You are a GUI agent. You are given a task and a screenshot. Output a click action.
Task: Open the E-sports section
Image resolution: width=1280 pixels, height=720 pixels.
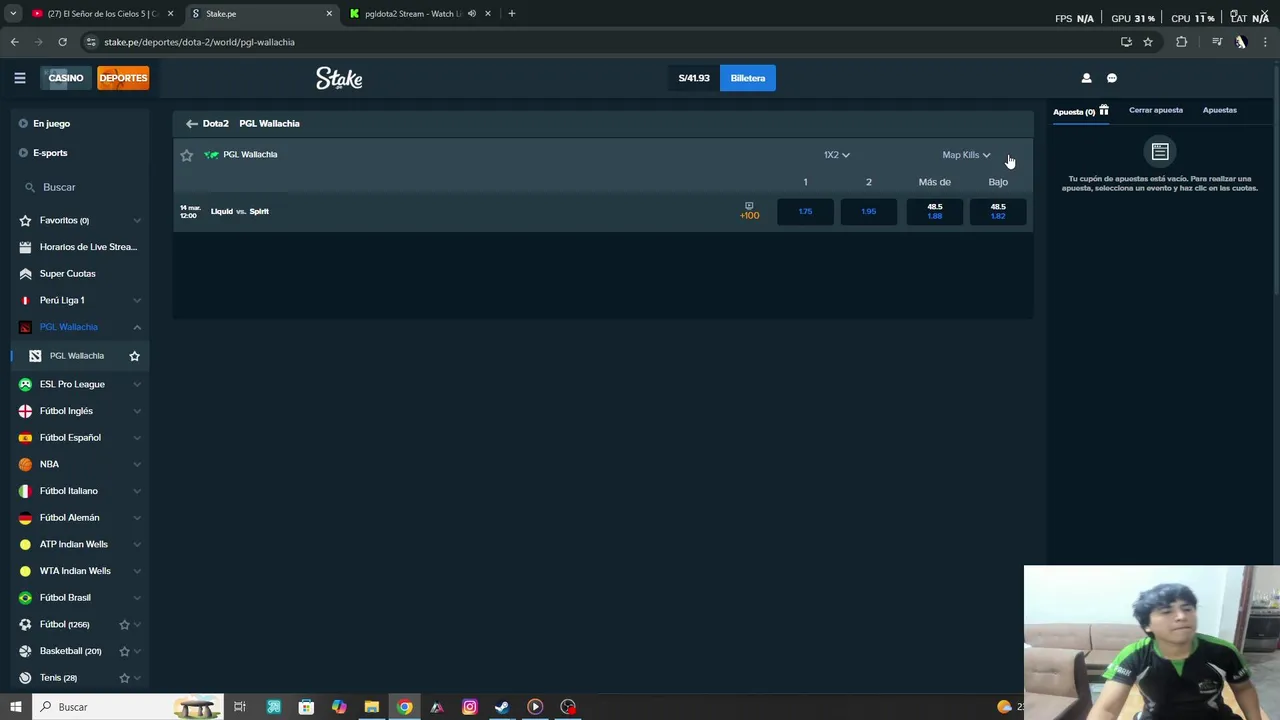(x=50, y=153)
